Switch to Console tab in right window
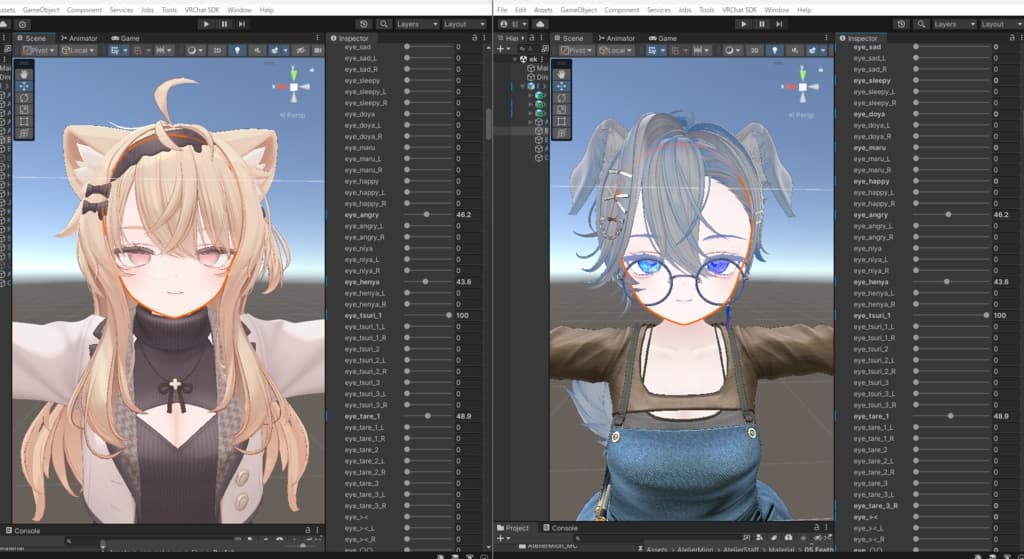This screenshot has height=559, width=1024. [560, 528]
